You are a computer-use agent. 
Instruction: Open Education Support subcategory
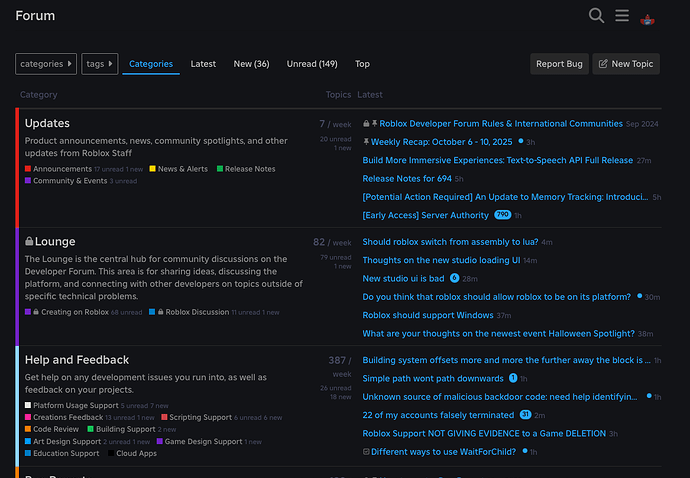[66, 453]
